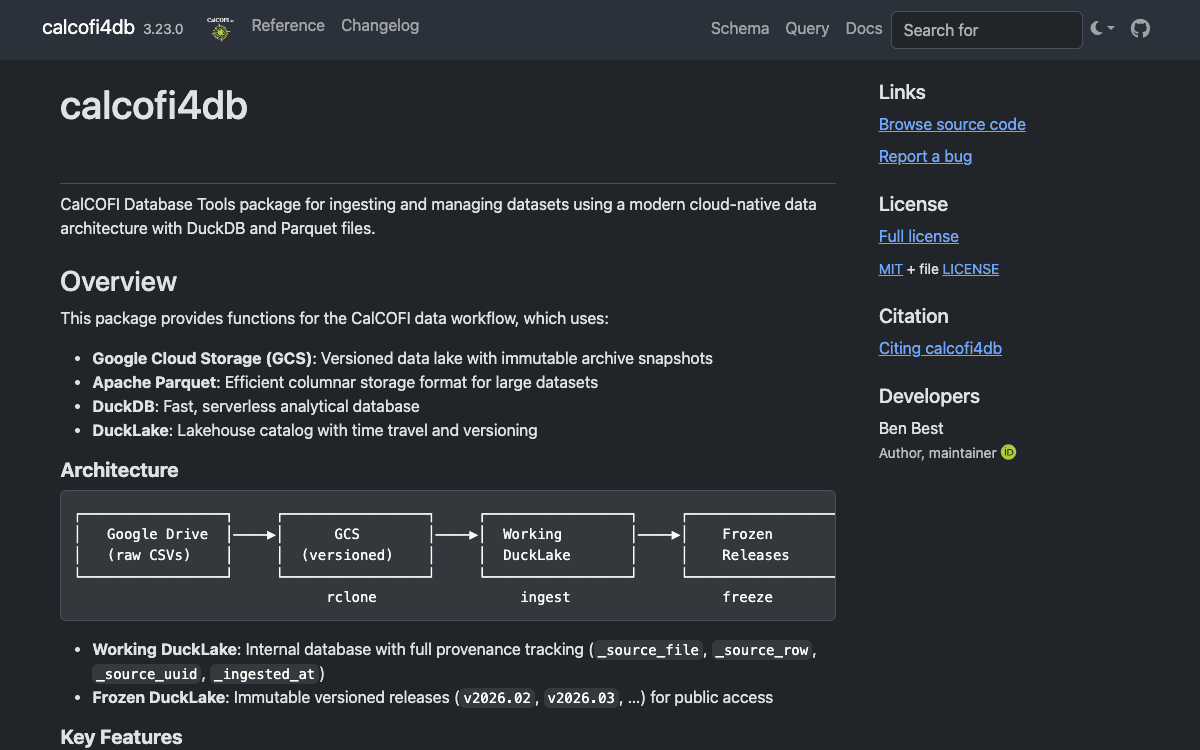Click the Ben Best developer name
Screen dimensions: 1200x750
tap(911, 428)
